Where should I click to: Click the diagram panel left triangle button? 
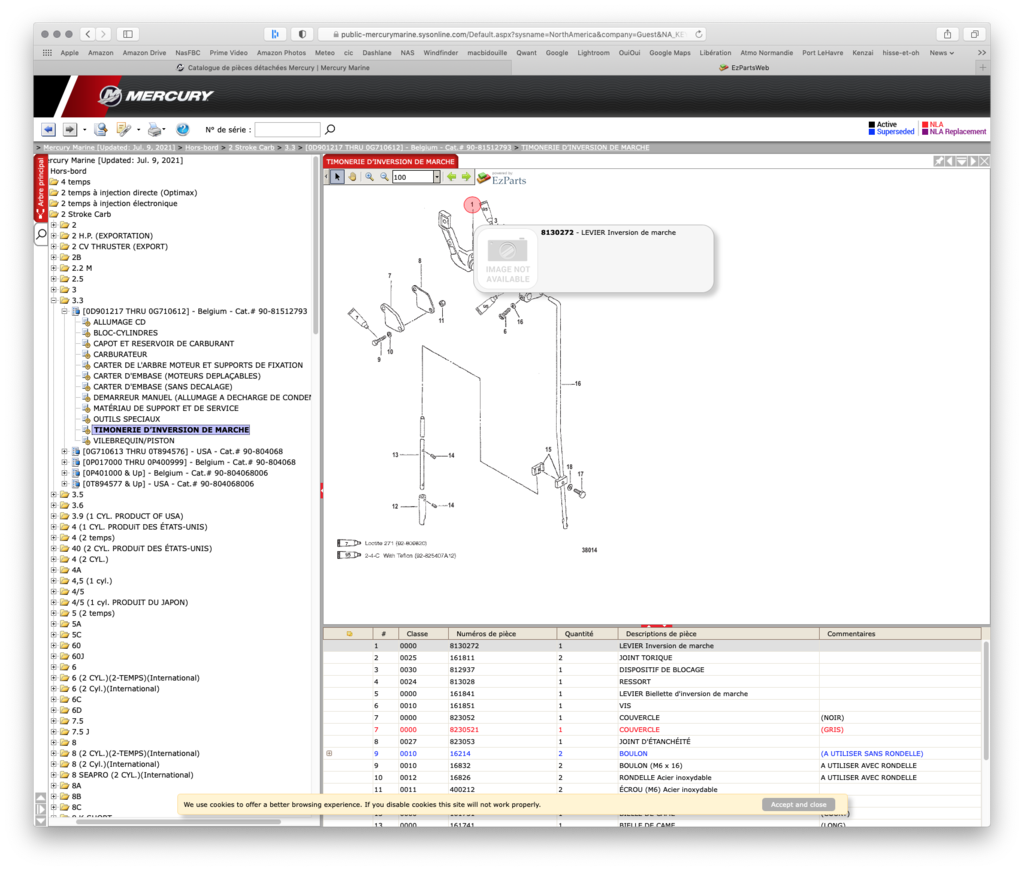[x=950, y=161]
